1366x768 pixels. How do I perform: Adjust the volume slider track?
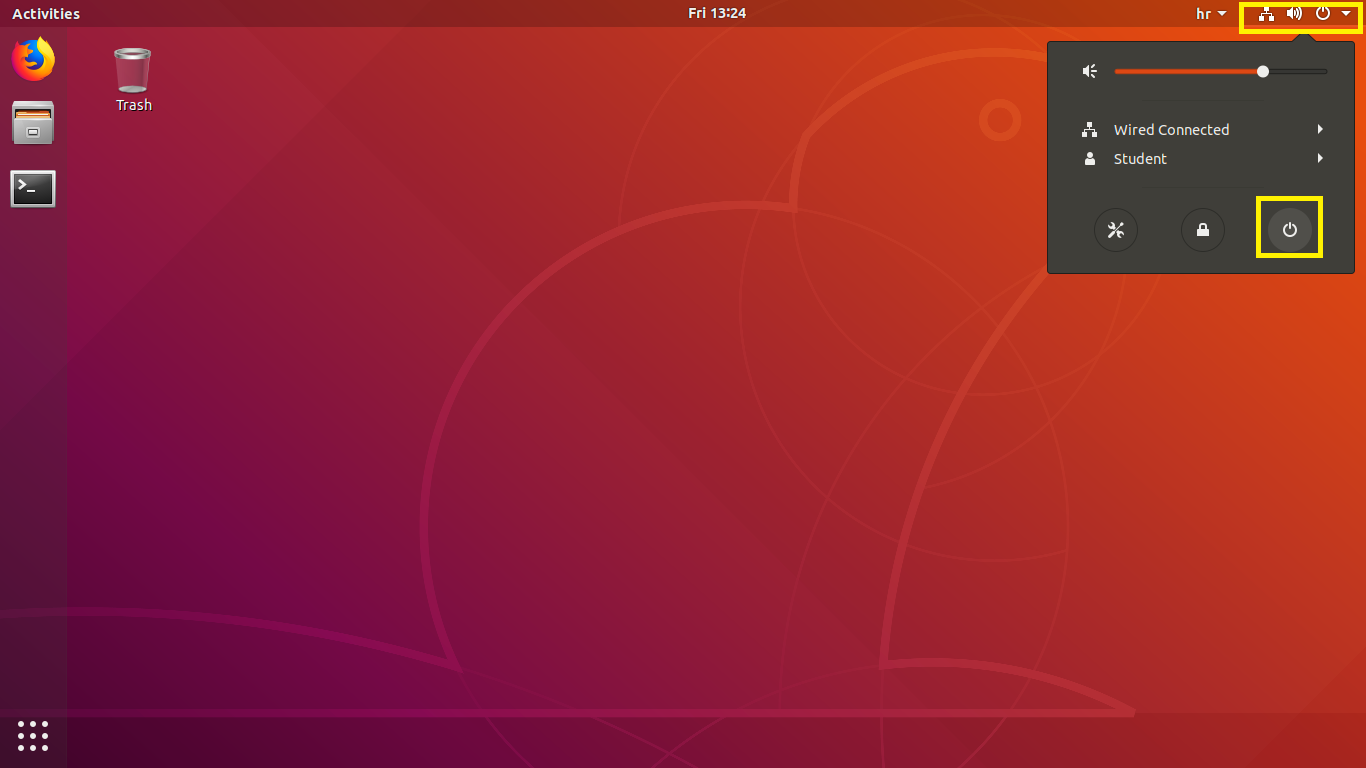click(x=1221, y=71)
